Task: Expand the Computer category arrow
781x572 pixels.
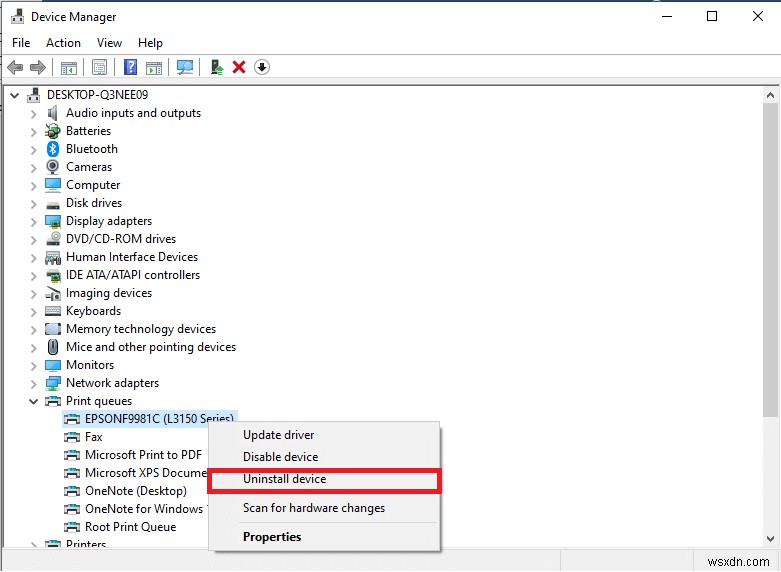Action: click(x=33, y=186)
